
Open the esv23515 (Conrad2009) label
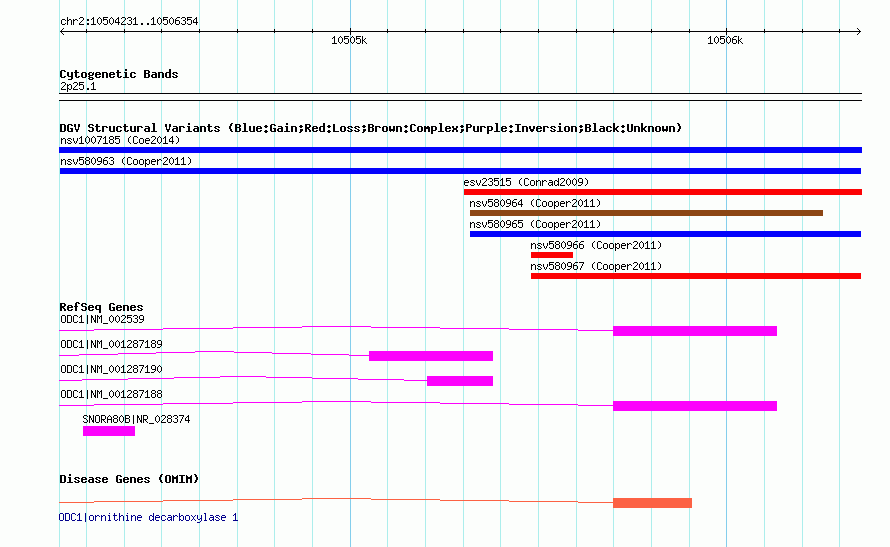pos(526,182)
